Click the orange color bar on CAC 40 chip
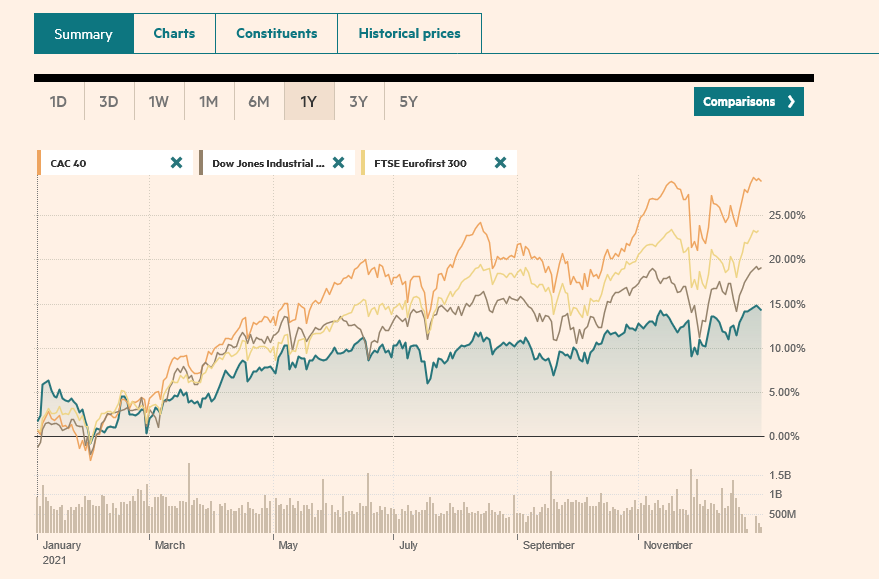Image resolution: width=879 pixels, height=579 pixels. [39, 162]
